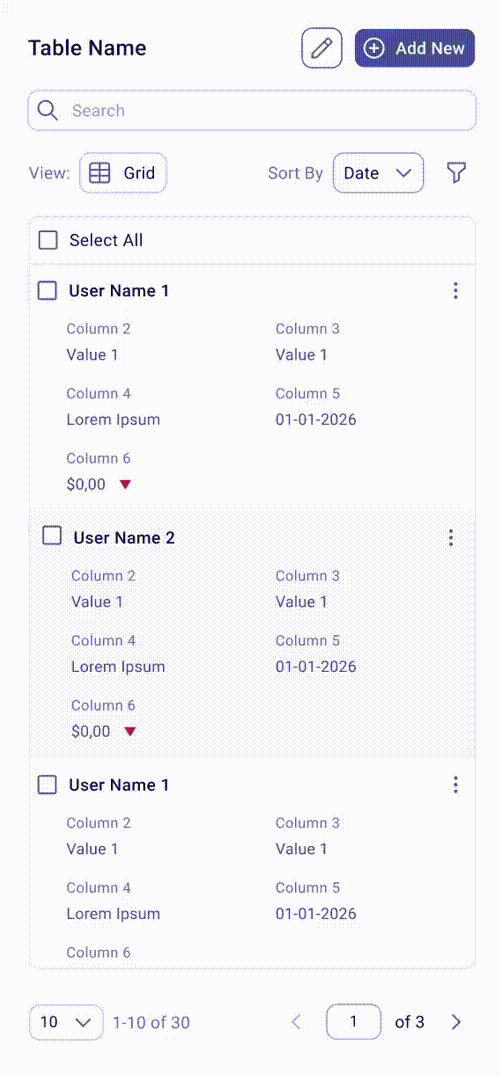Tick the first User Name 1 checkbox
Viewport: 500px width, 1075px height.
(47, 291)
